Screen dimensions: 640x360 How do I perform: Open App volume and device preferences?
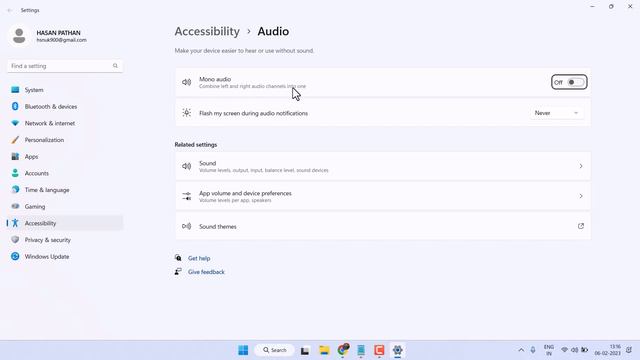pyautogui.click(x=383, y=196)
